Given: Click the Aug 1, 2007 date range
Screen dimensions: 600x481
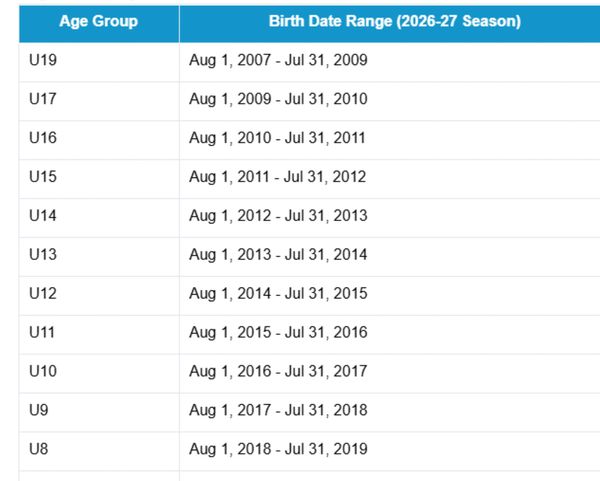Looking at the screenshot, I should click(278, 60).
